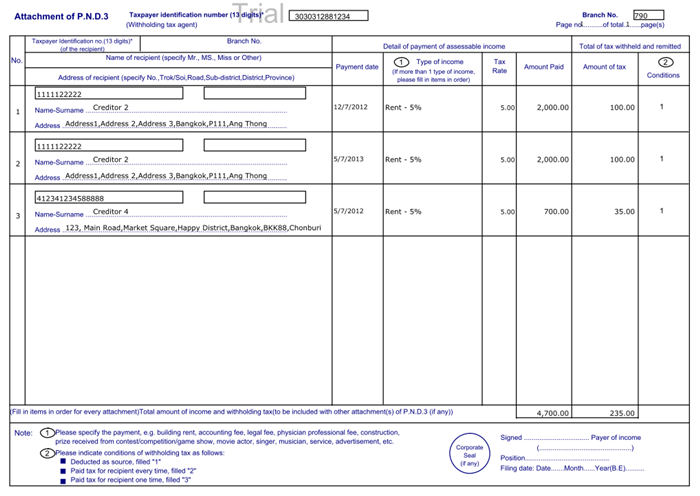Viewport: 700px width, 496px height.
Task: Click the Branch No. field showing 790
Action: [x=648, y=15]
